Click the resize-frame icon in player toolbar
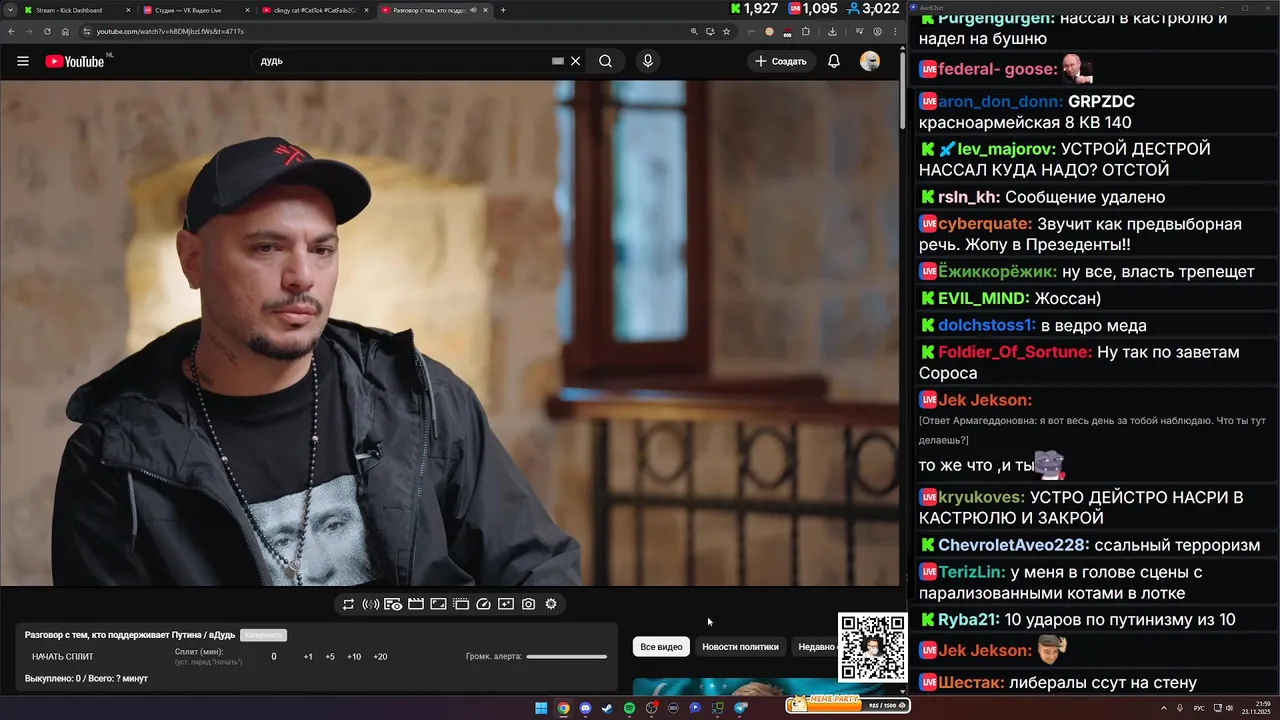Screen dimensions: 1280x720 point(438,604)
